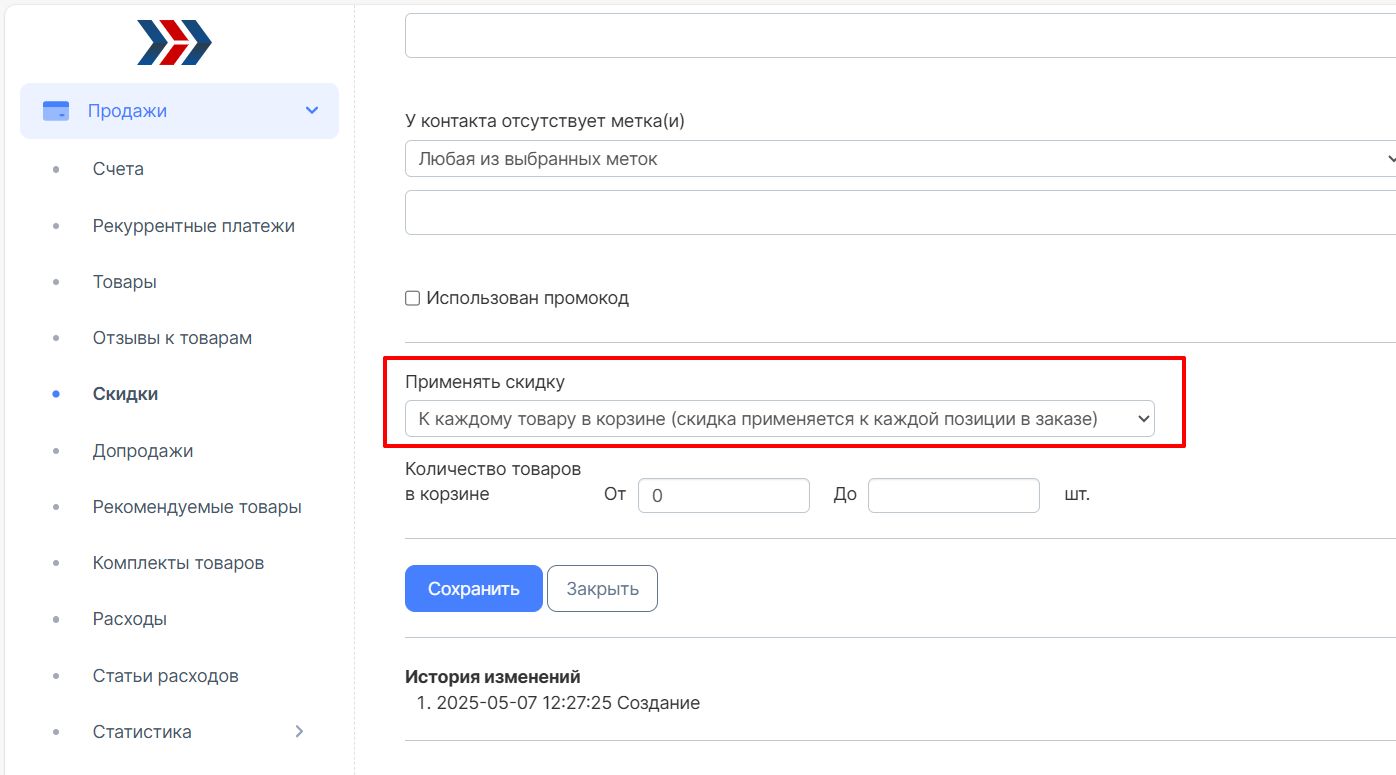Enable the Использован промокод checkbox

[x=412, y=298]
